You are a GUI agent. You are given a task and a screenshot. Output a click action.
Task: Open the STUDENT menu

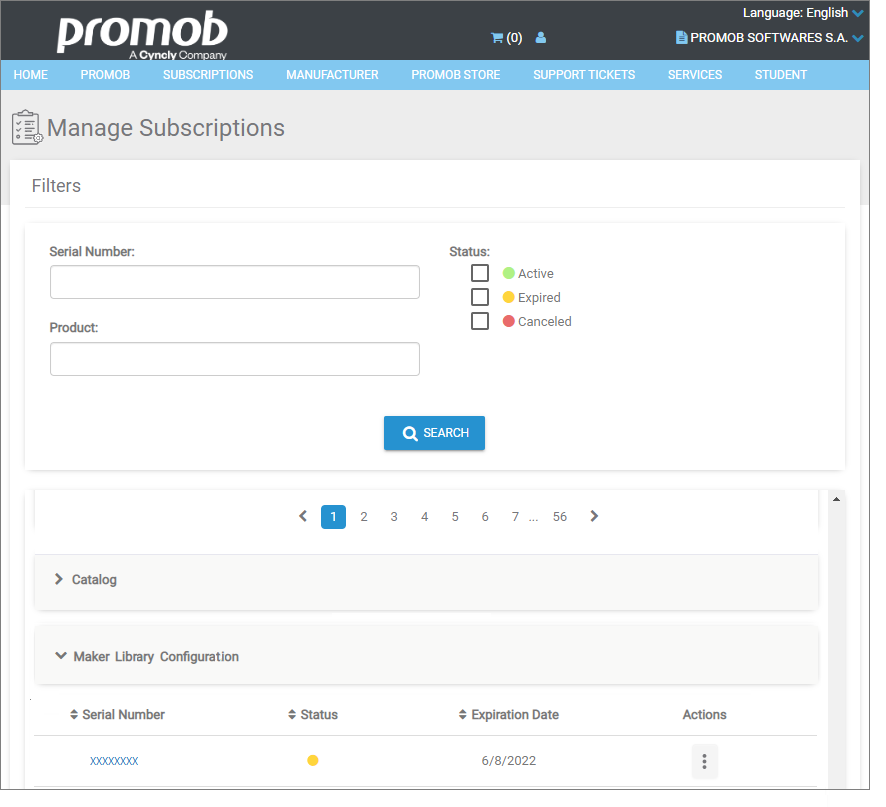(781, 75)
